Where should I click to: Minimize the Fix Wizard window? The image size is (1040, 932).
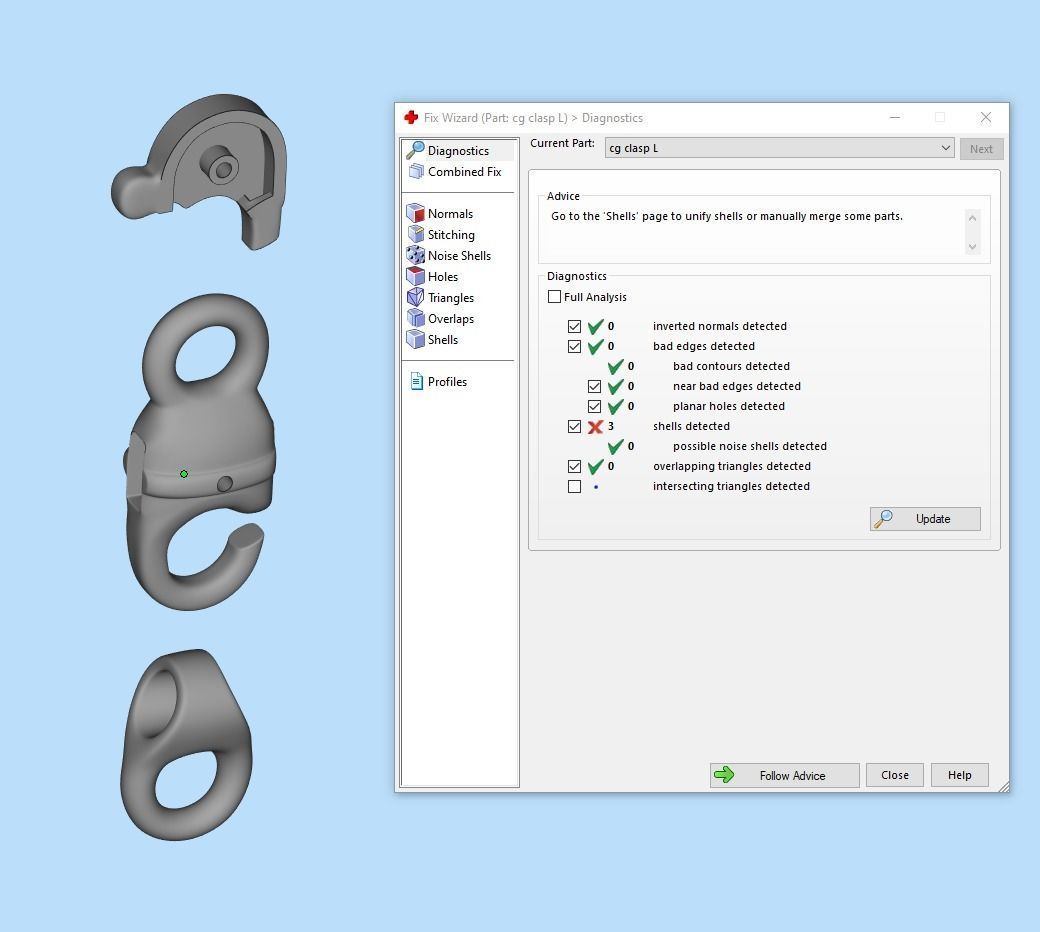895,117
